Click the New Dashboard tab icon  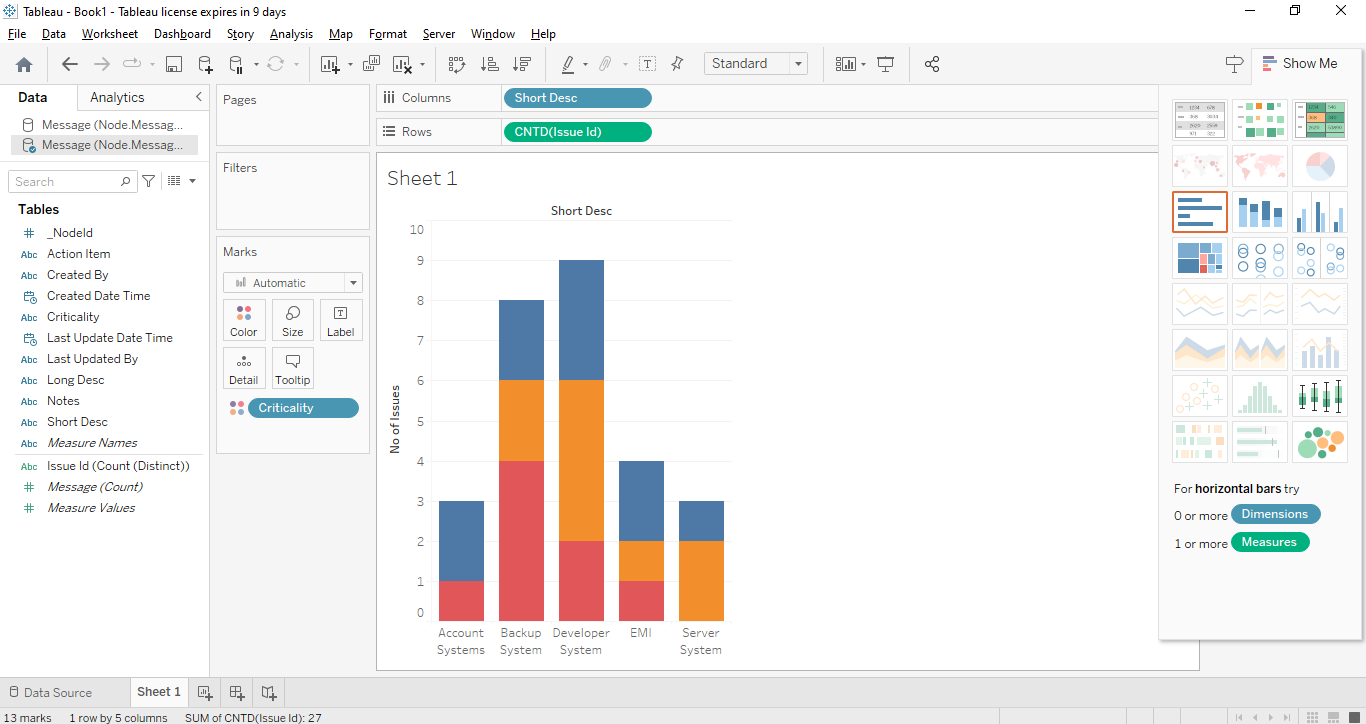(237, 692)
